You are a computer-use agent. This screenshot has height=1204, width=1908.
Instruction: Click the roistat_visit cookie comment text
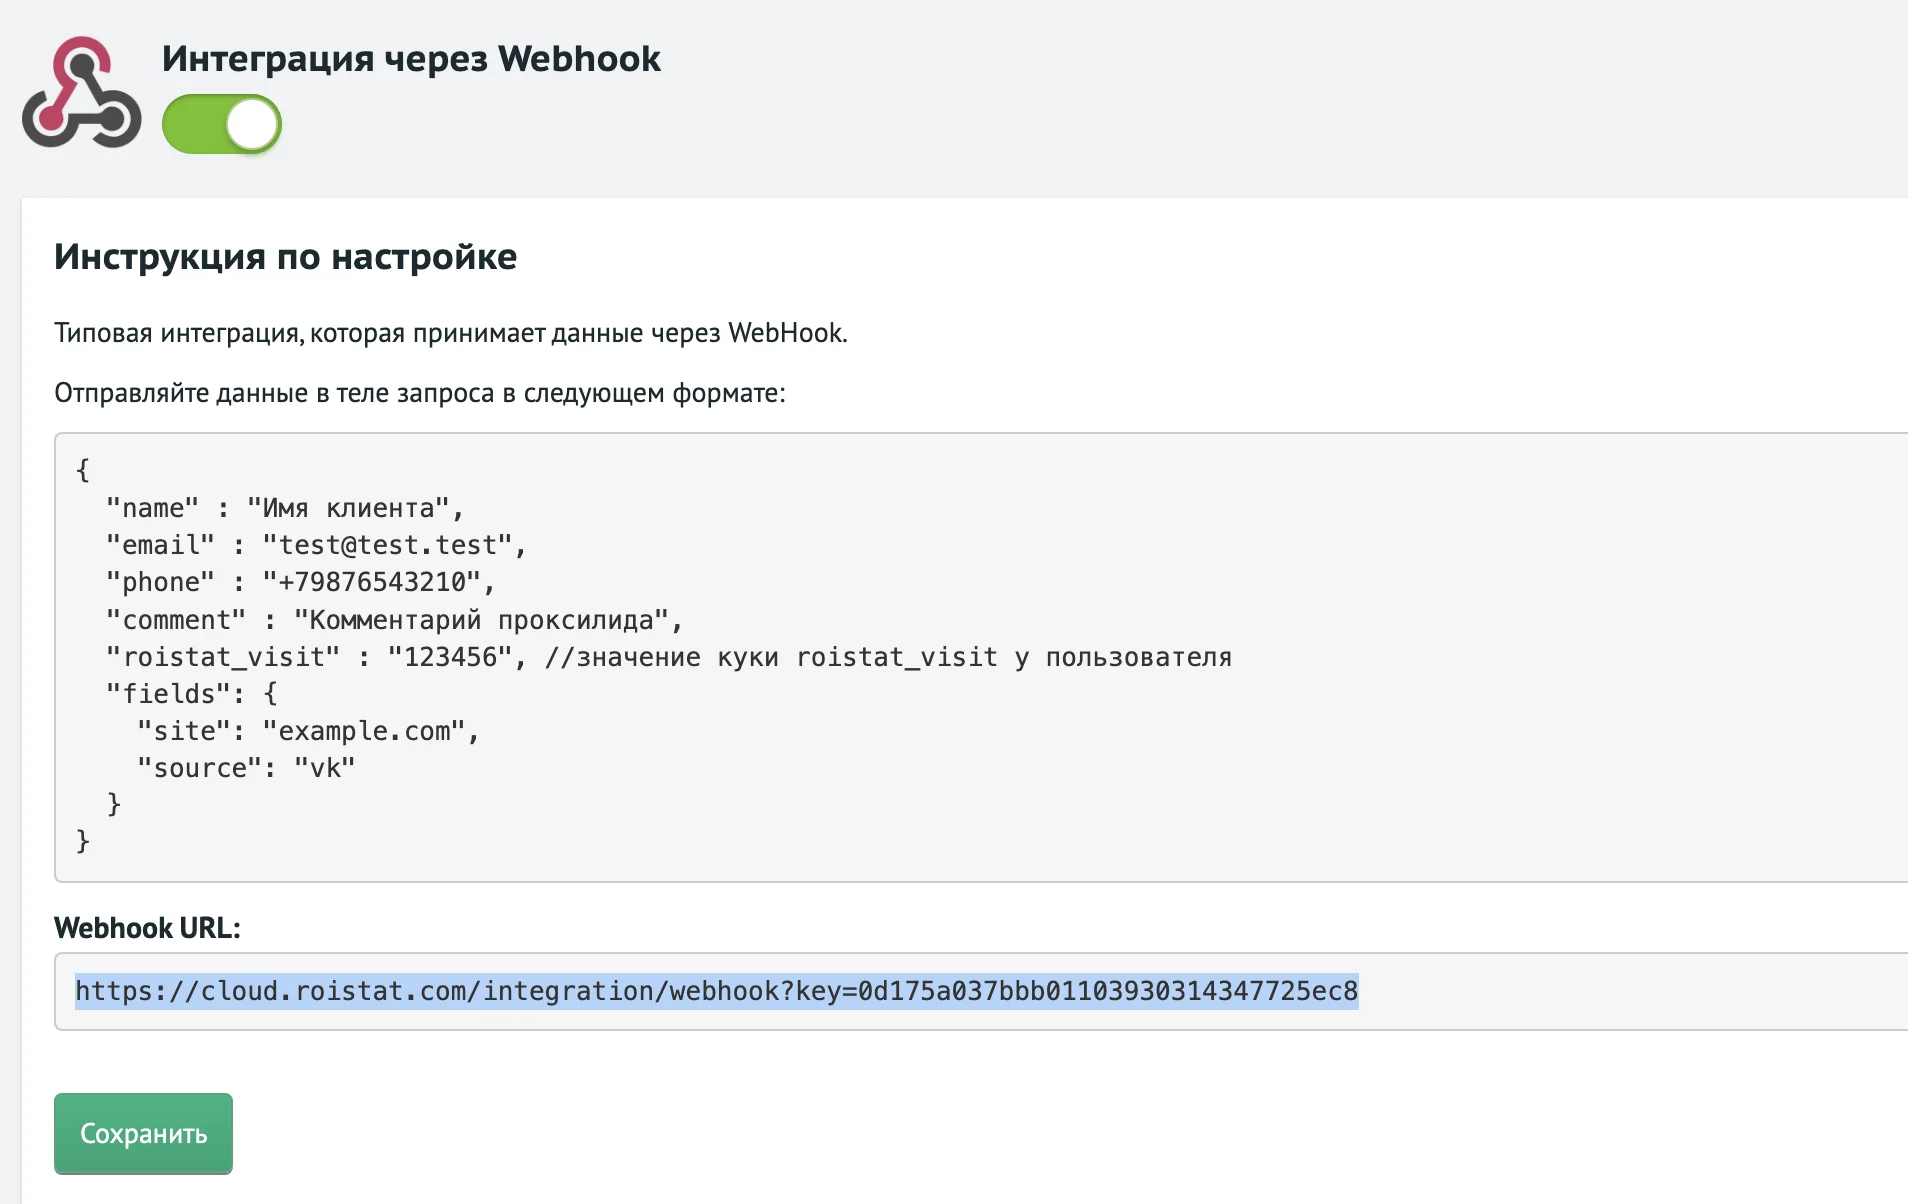pos(888,657)
